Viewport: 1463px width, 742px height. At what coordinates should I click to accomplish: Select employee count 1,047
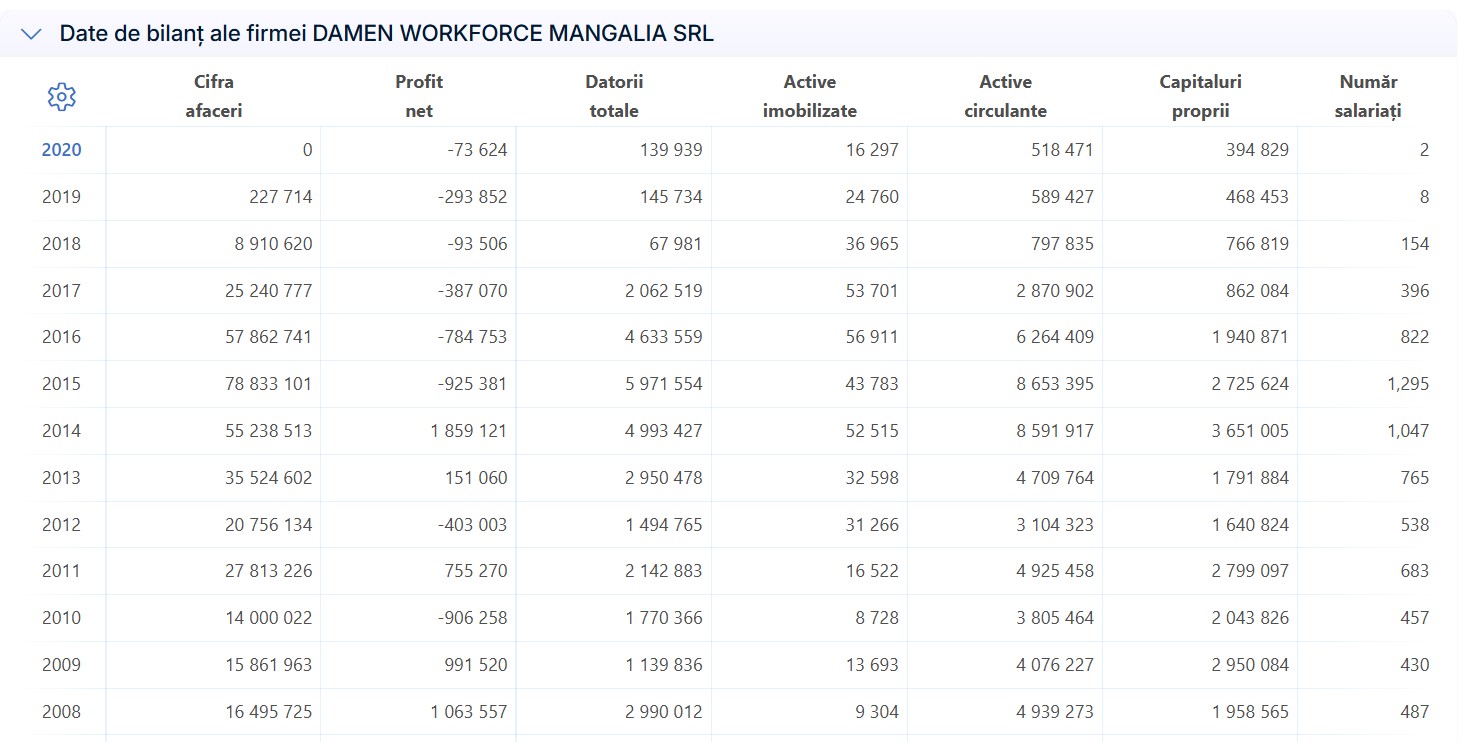[x=1408, y=431]
